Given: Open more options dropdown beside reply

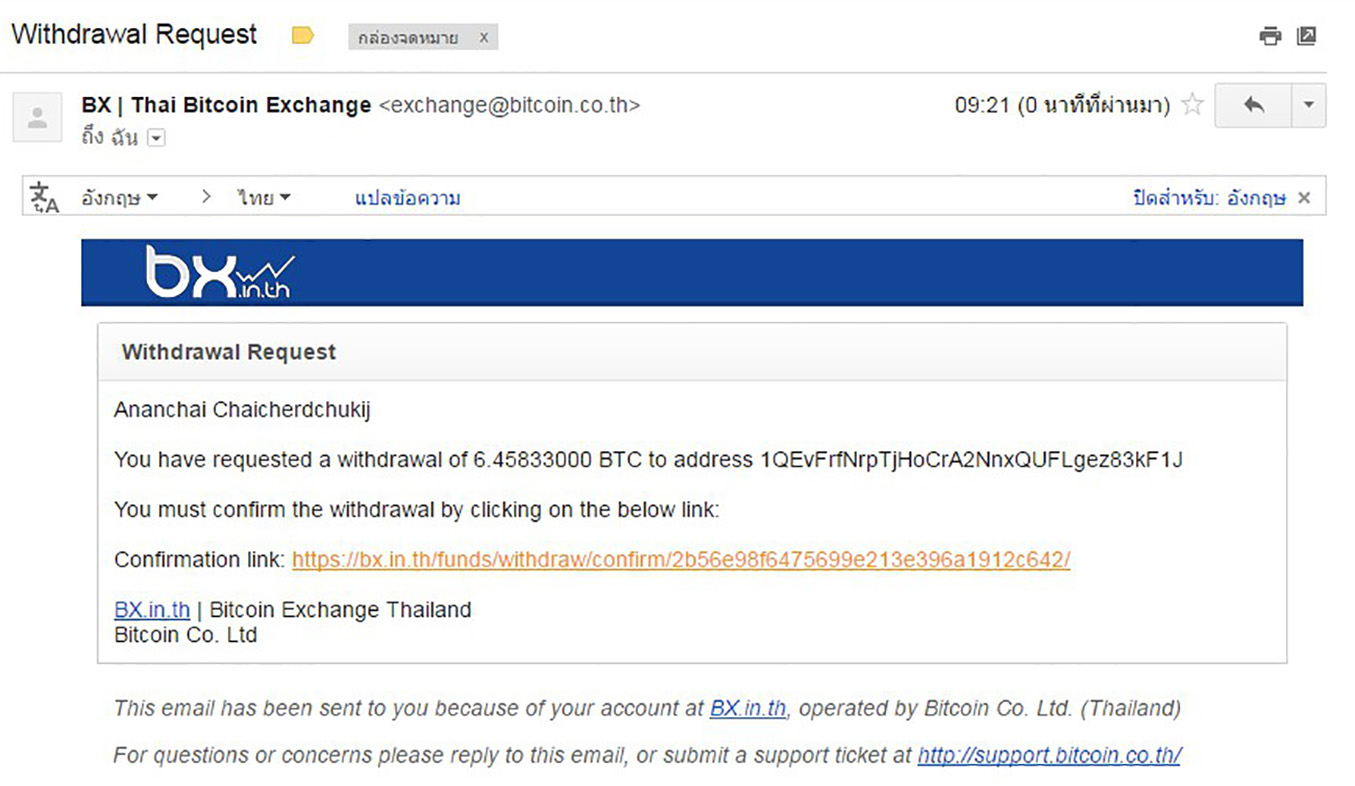Looking at the screenshot, I should click(x=1309, y=105).
